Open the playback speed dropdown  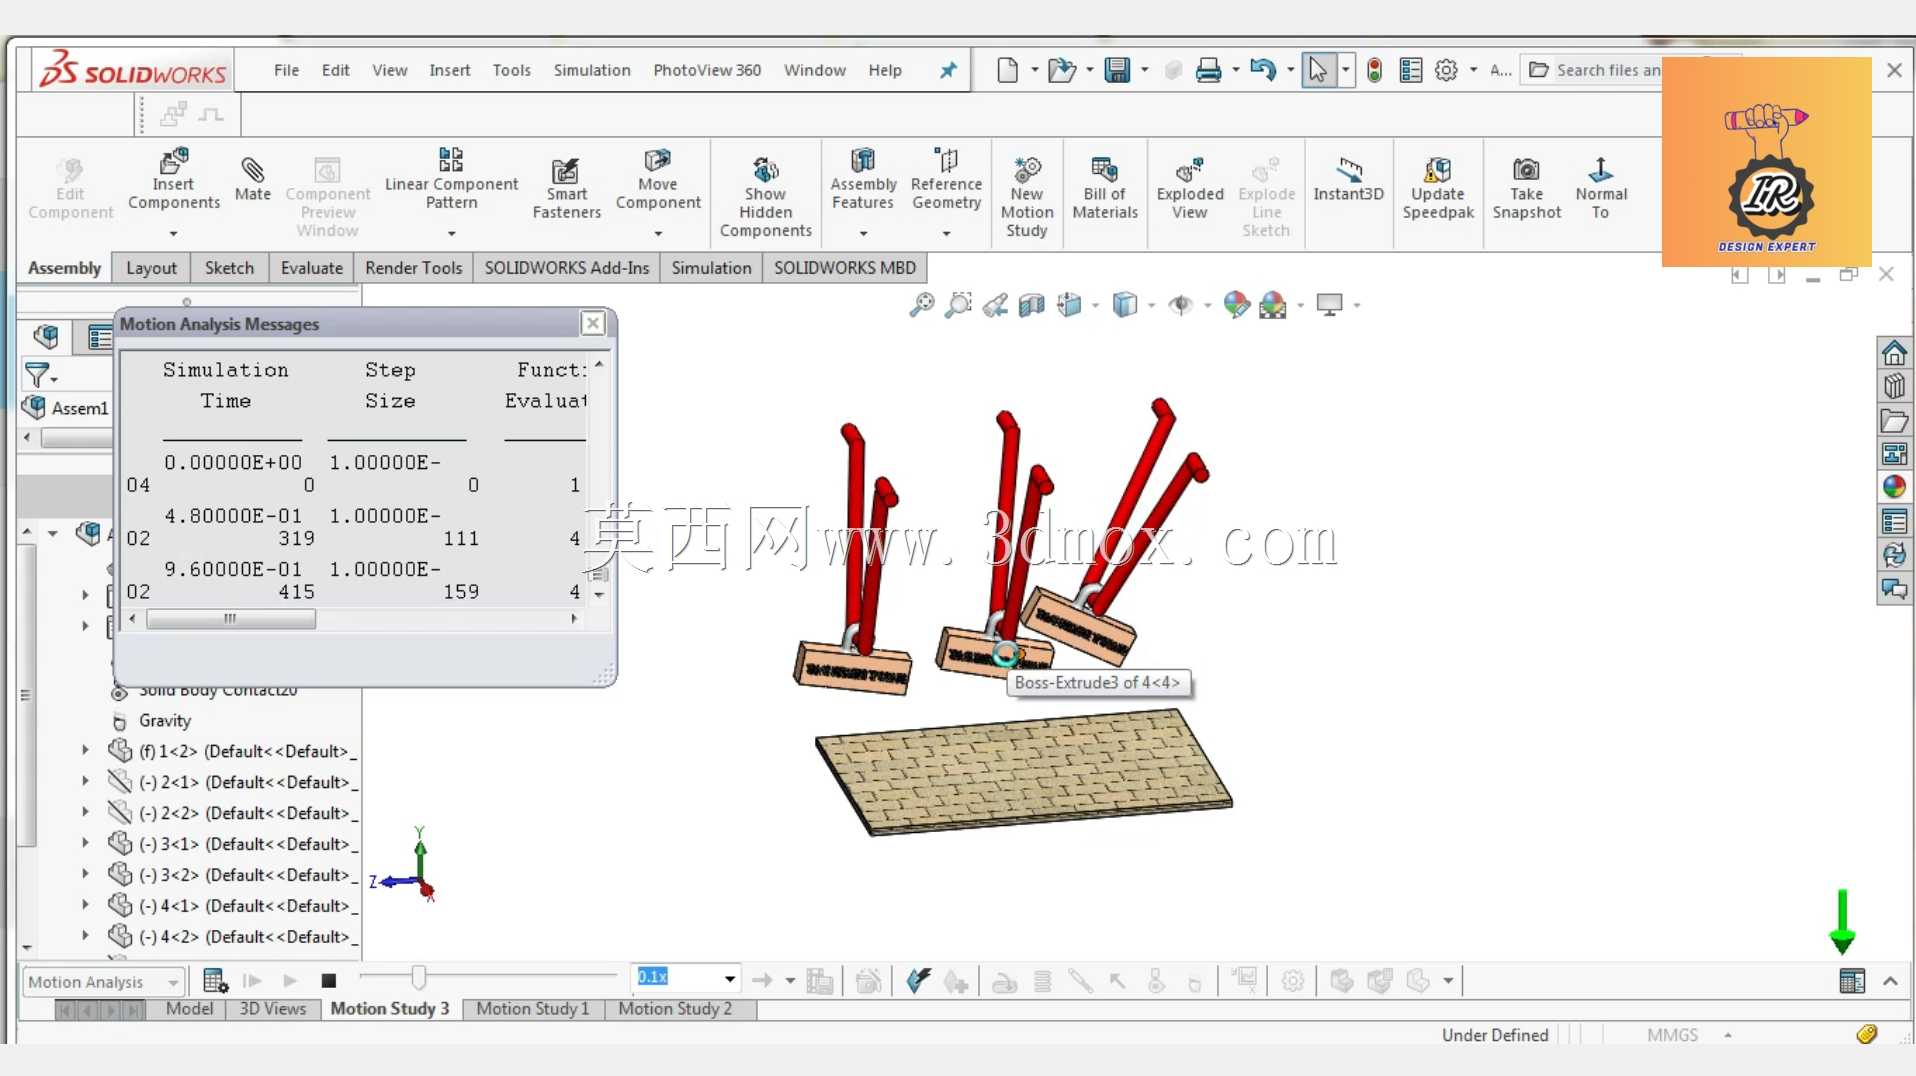point(730,979)
